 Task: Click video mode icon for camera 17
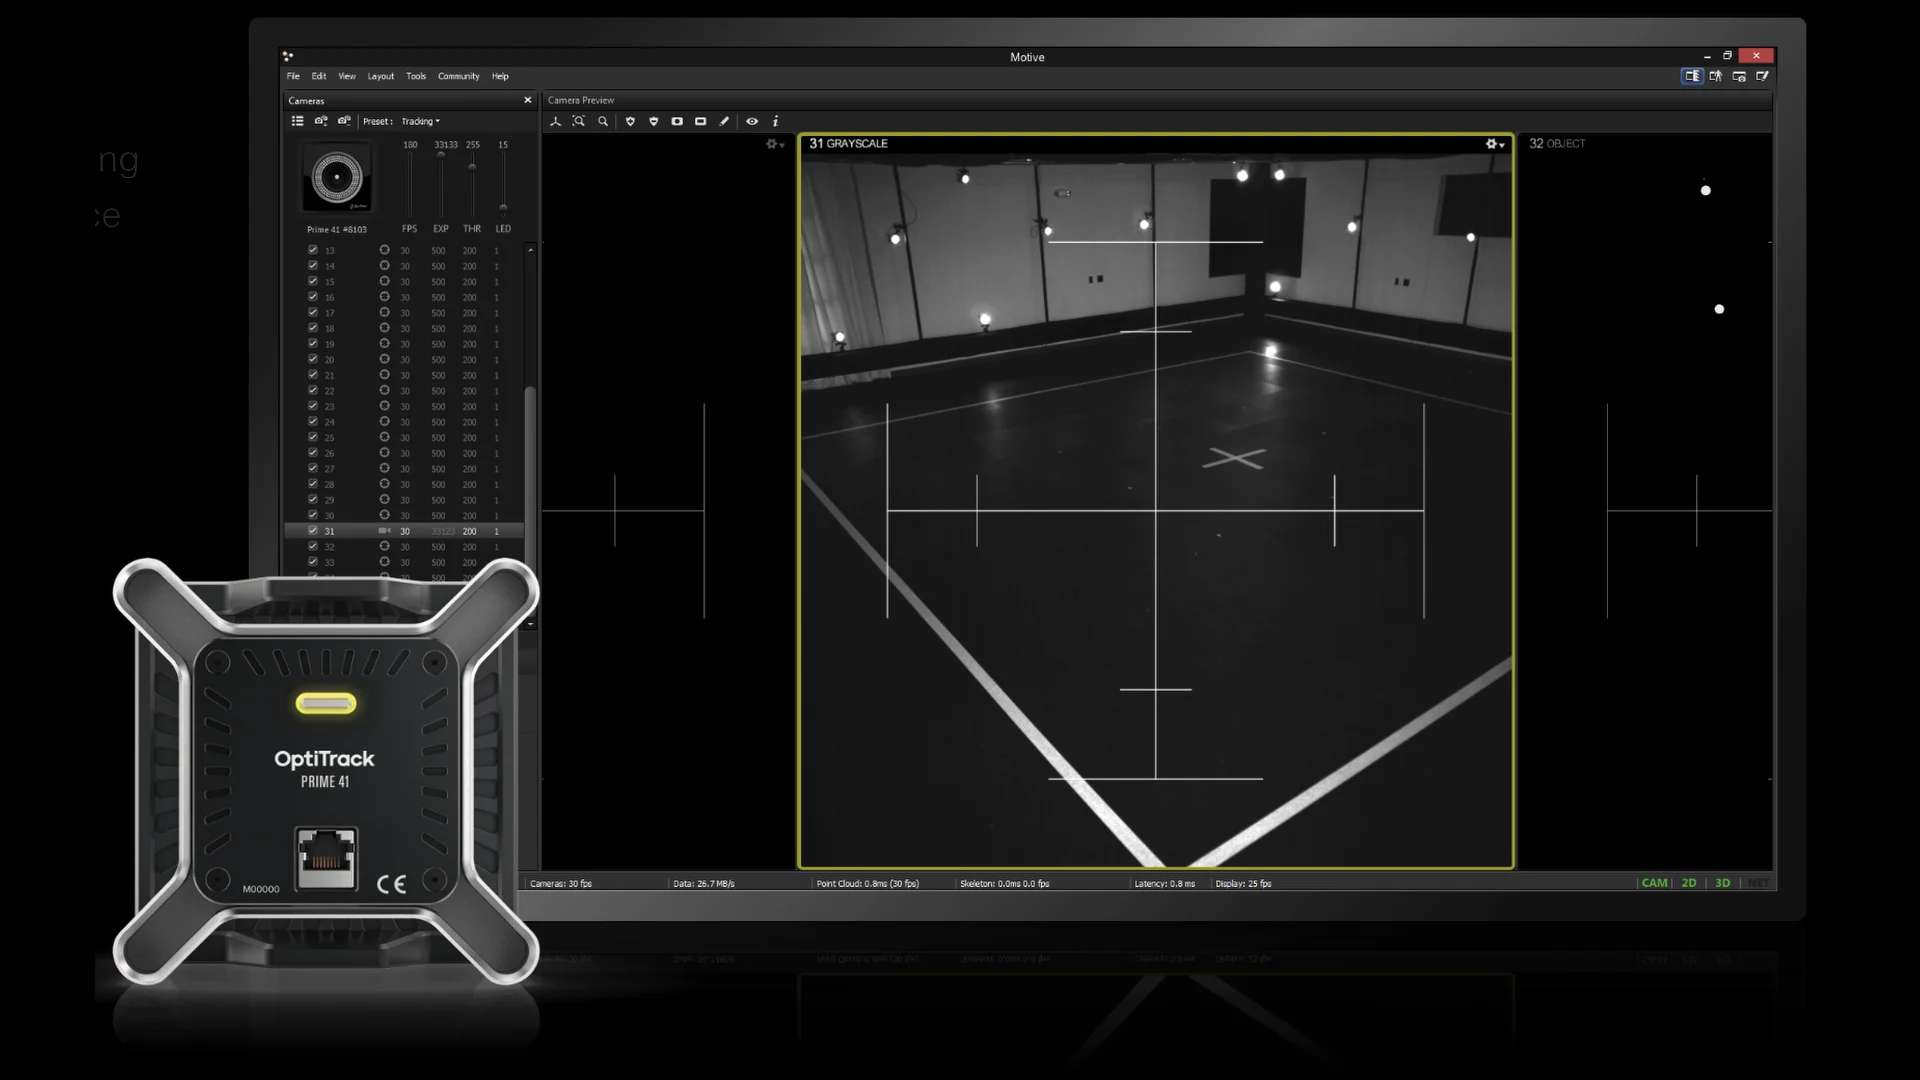point(384,312)
